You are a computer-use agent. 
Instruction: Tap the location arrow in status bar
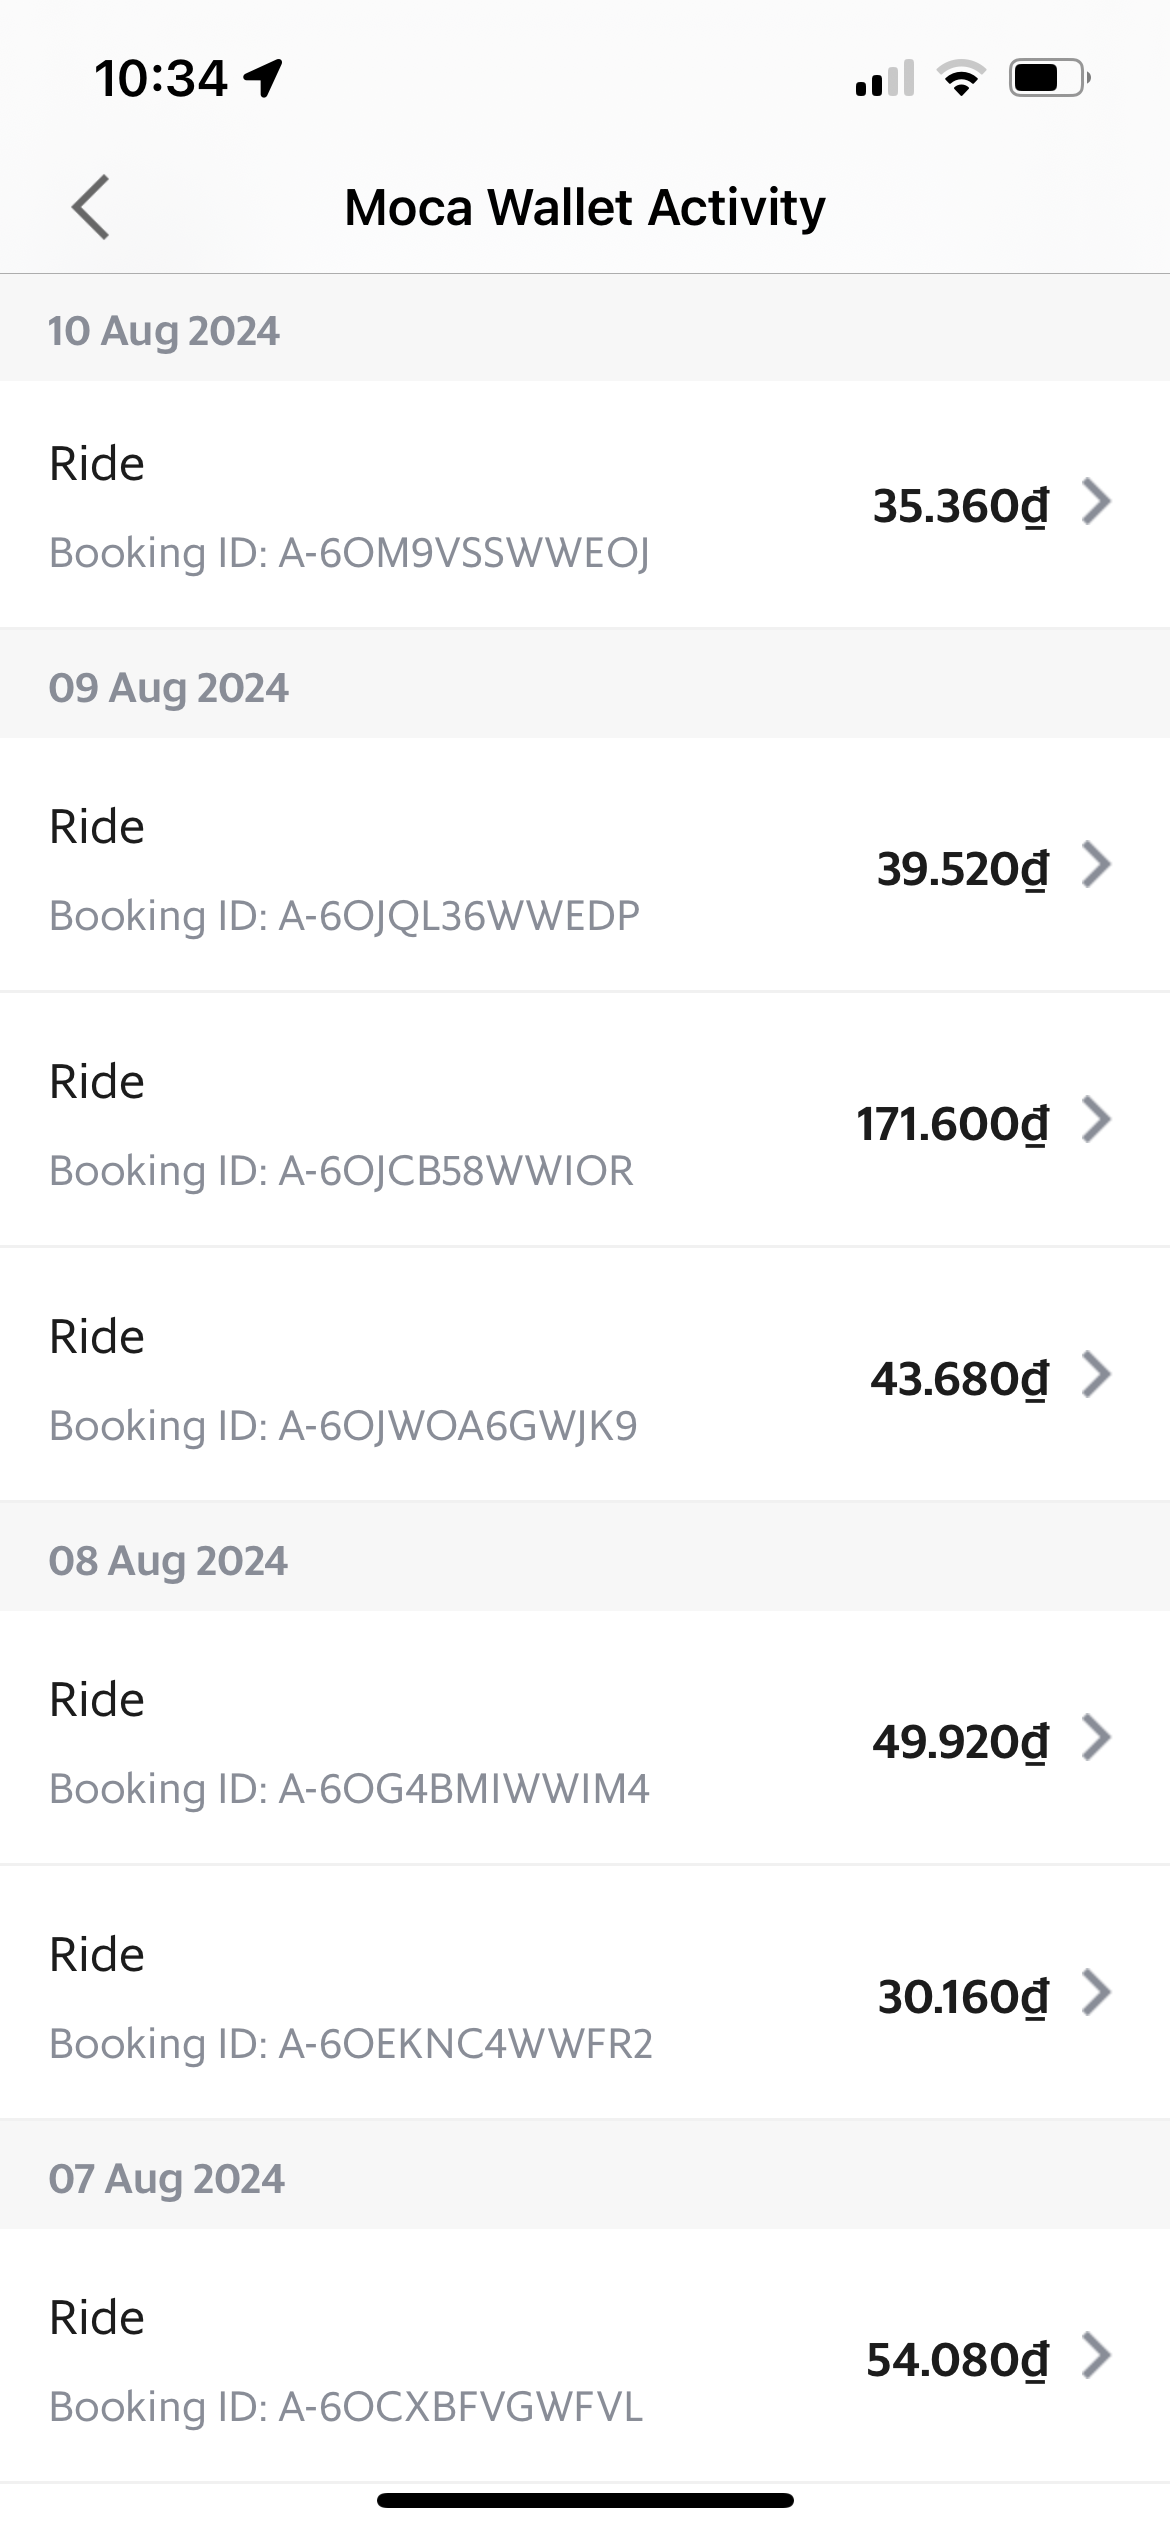point(264,78)
